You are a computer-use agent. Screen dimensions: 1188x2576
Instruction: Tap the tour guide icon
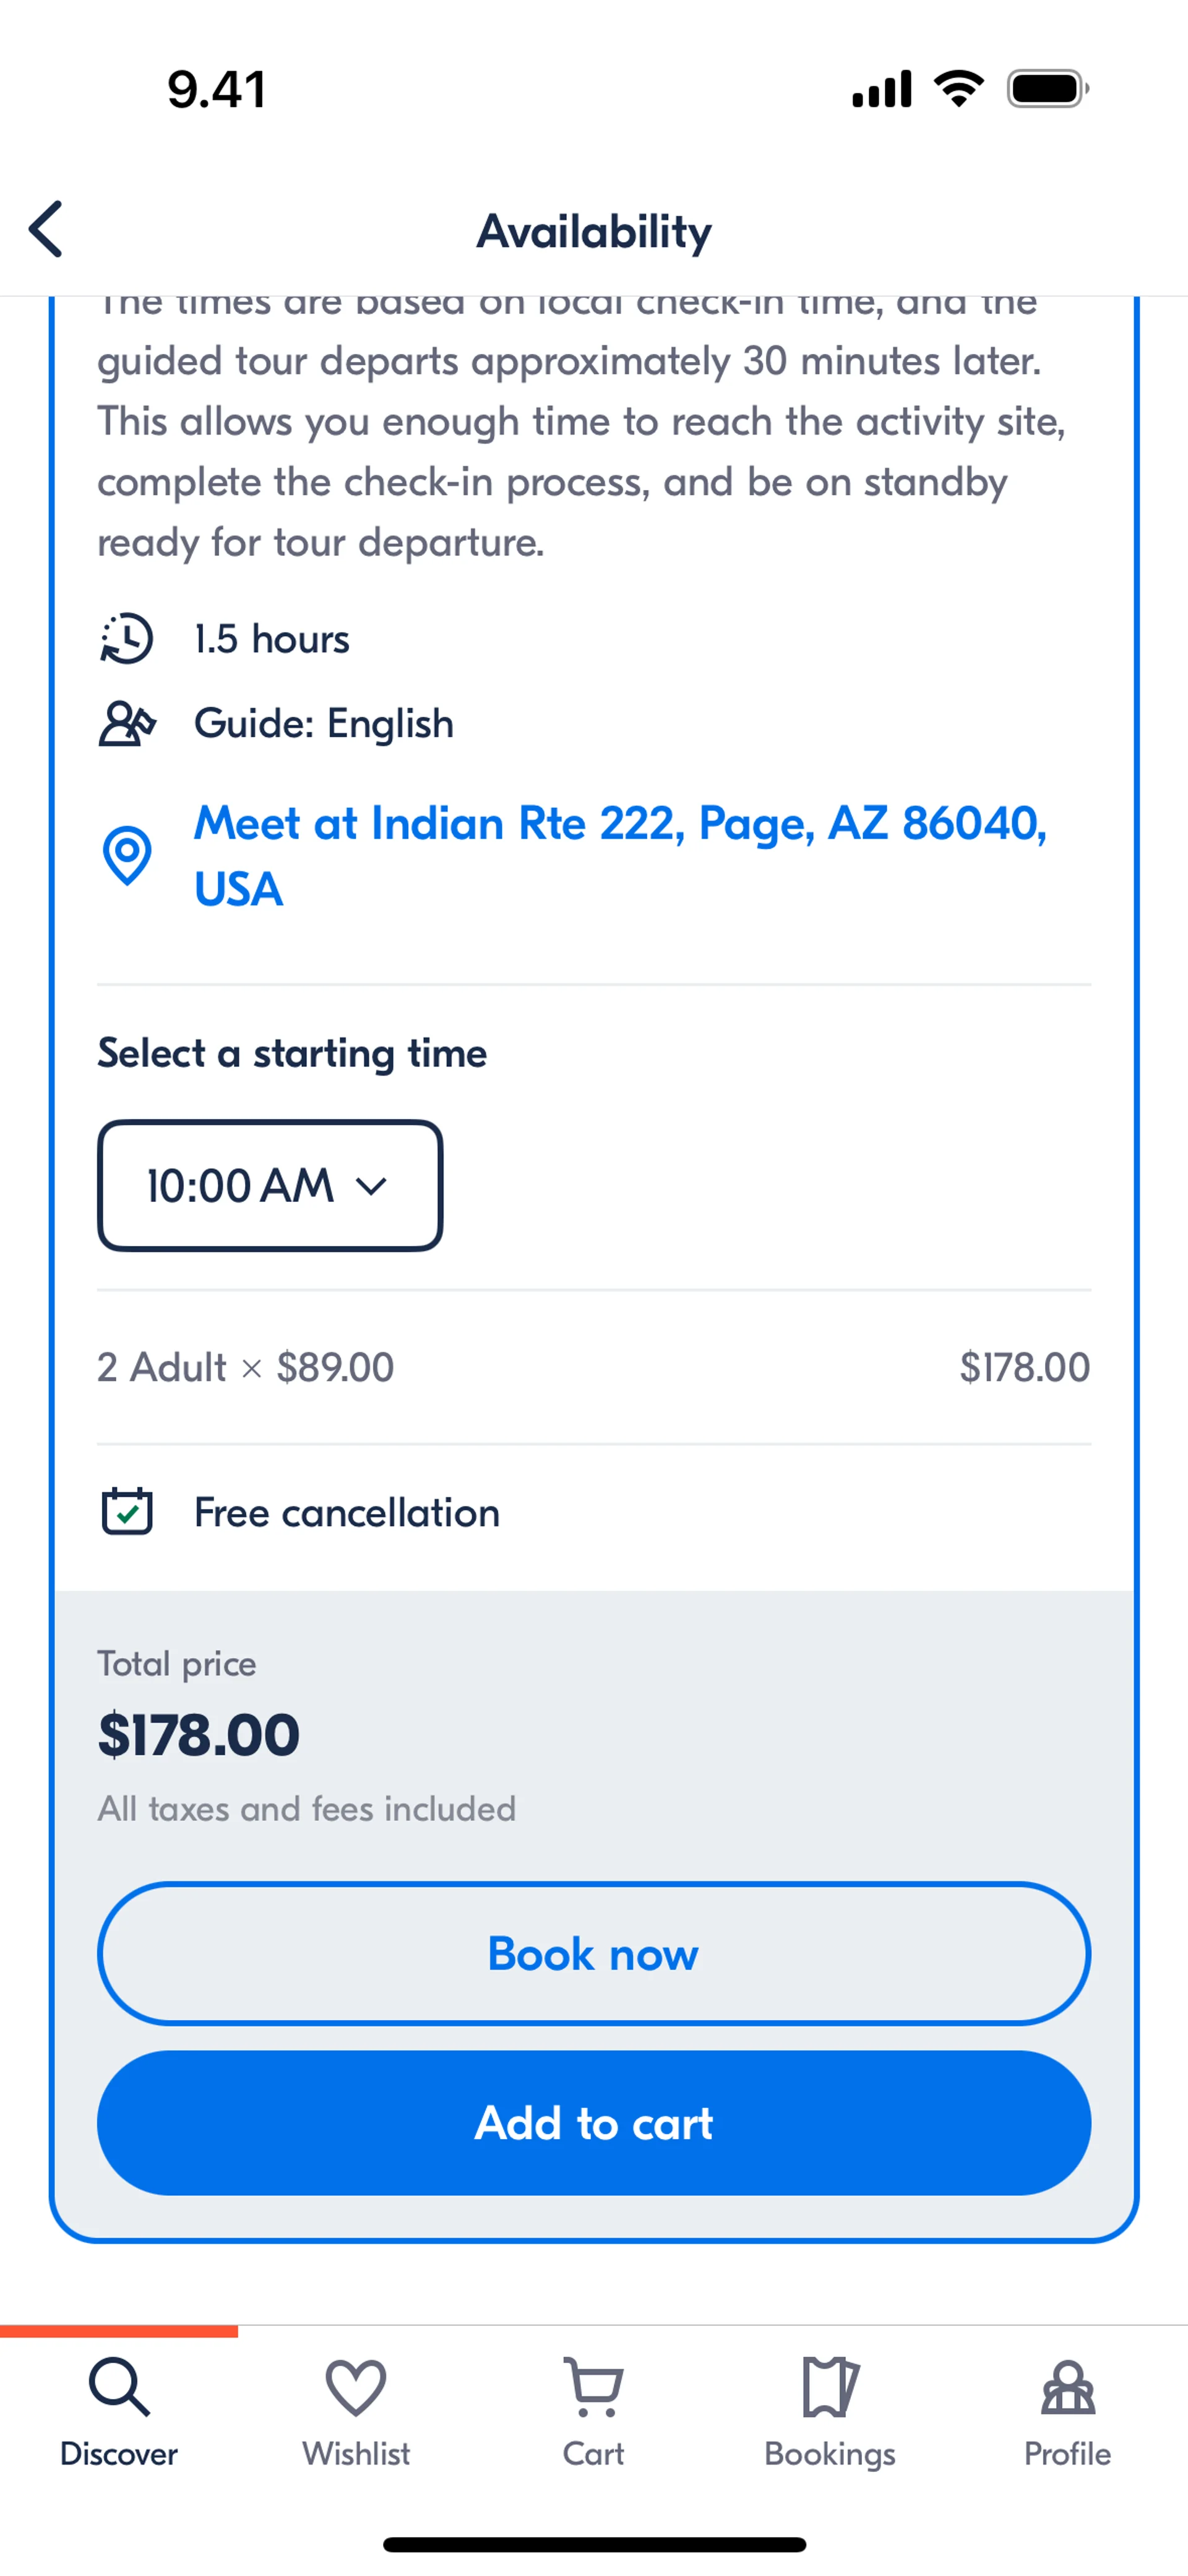point(127,724)
